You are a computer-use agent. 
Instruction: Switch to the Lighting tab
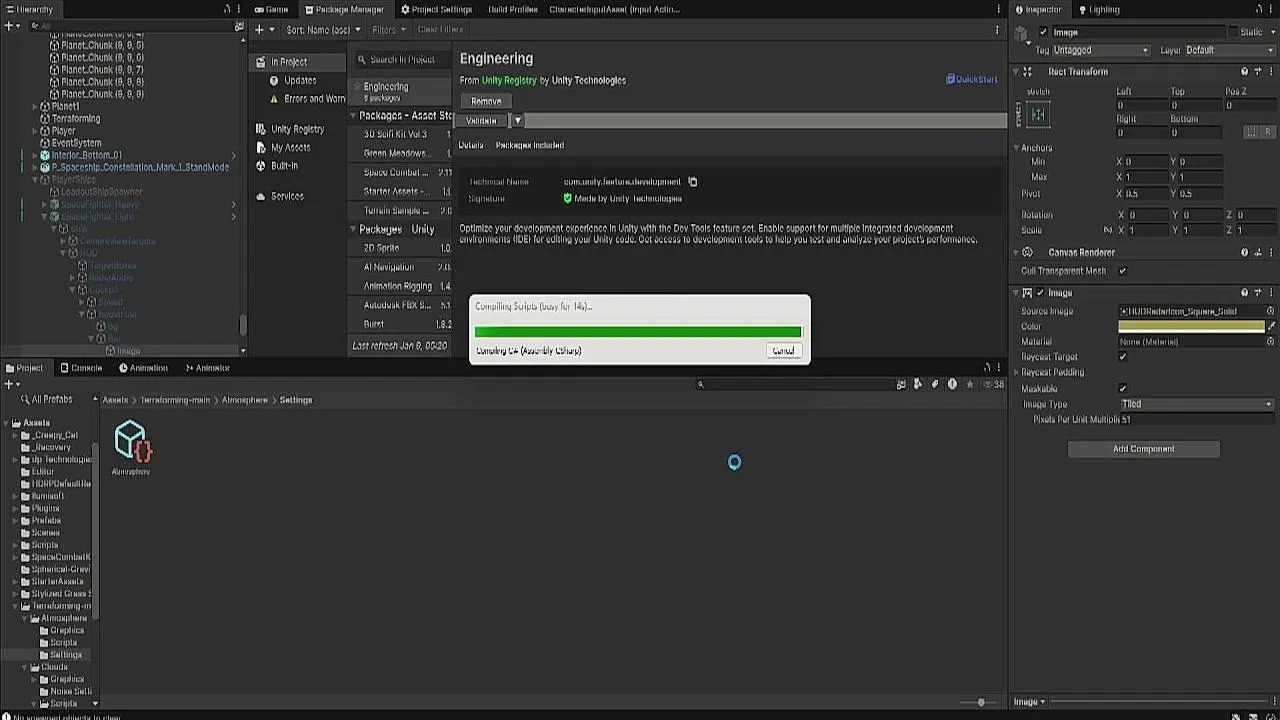tap(1098, 9)
